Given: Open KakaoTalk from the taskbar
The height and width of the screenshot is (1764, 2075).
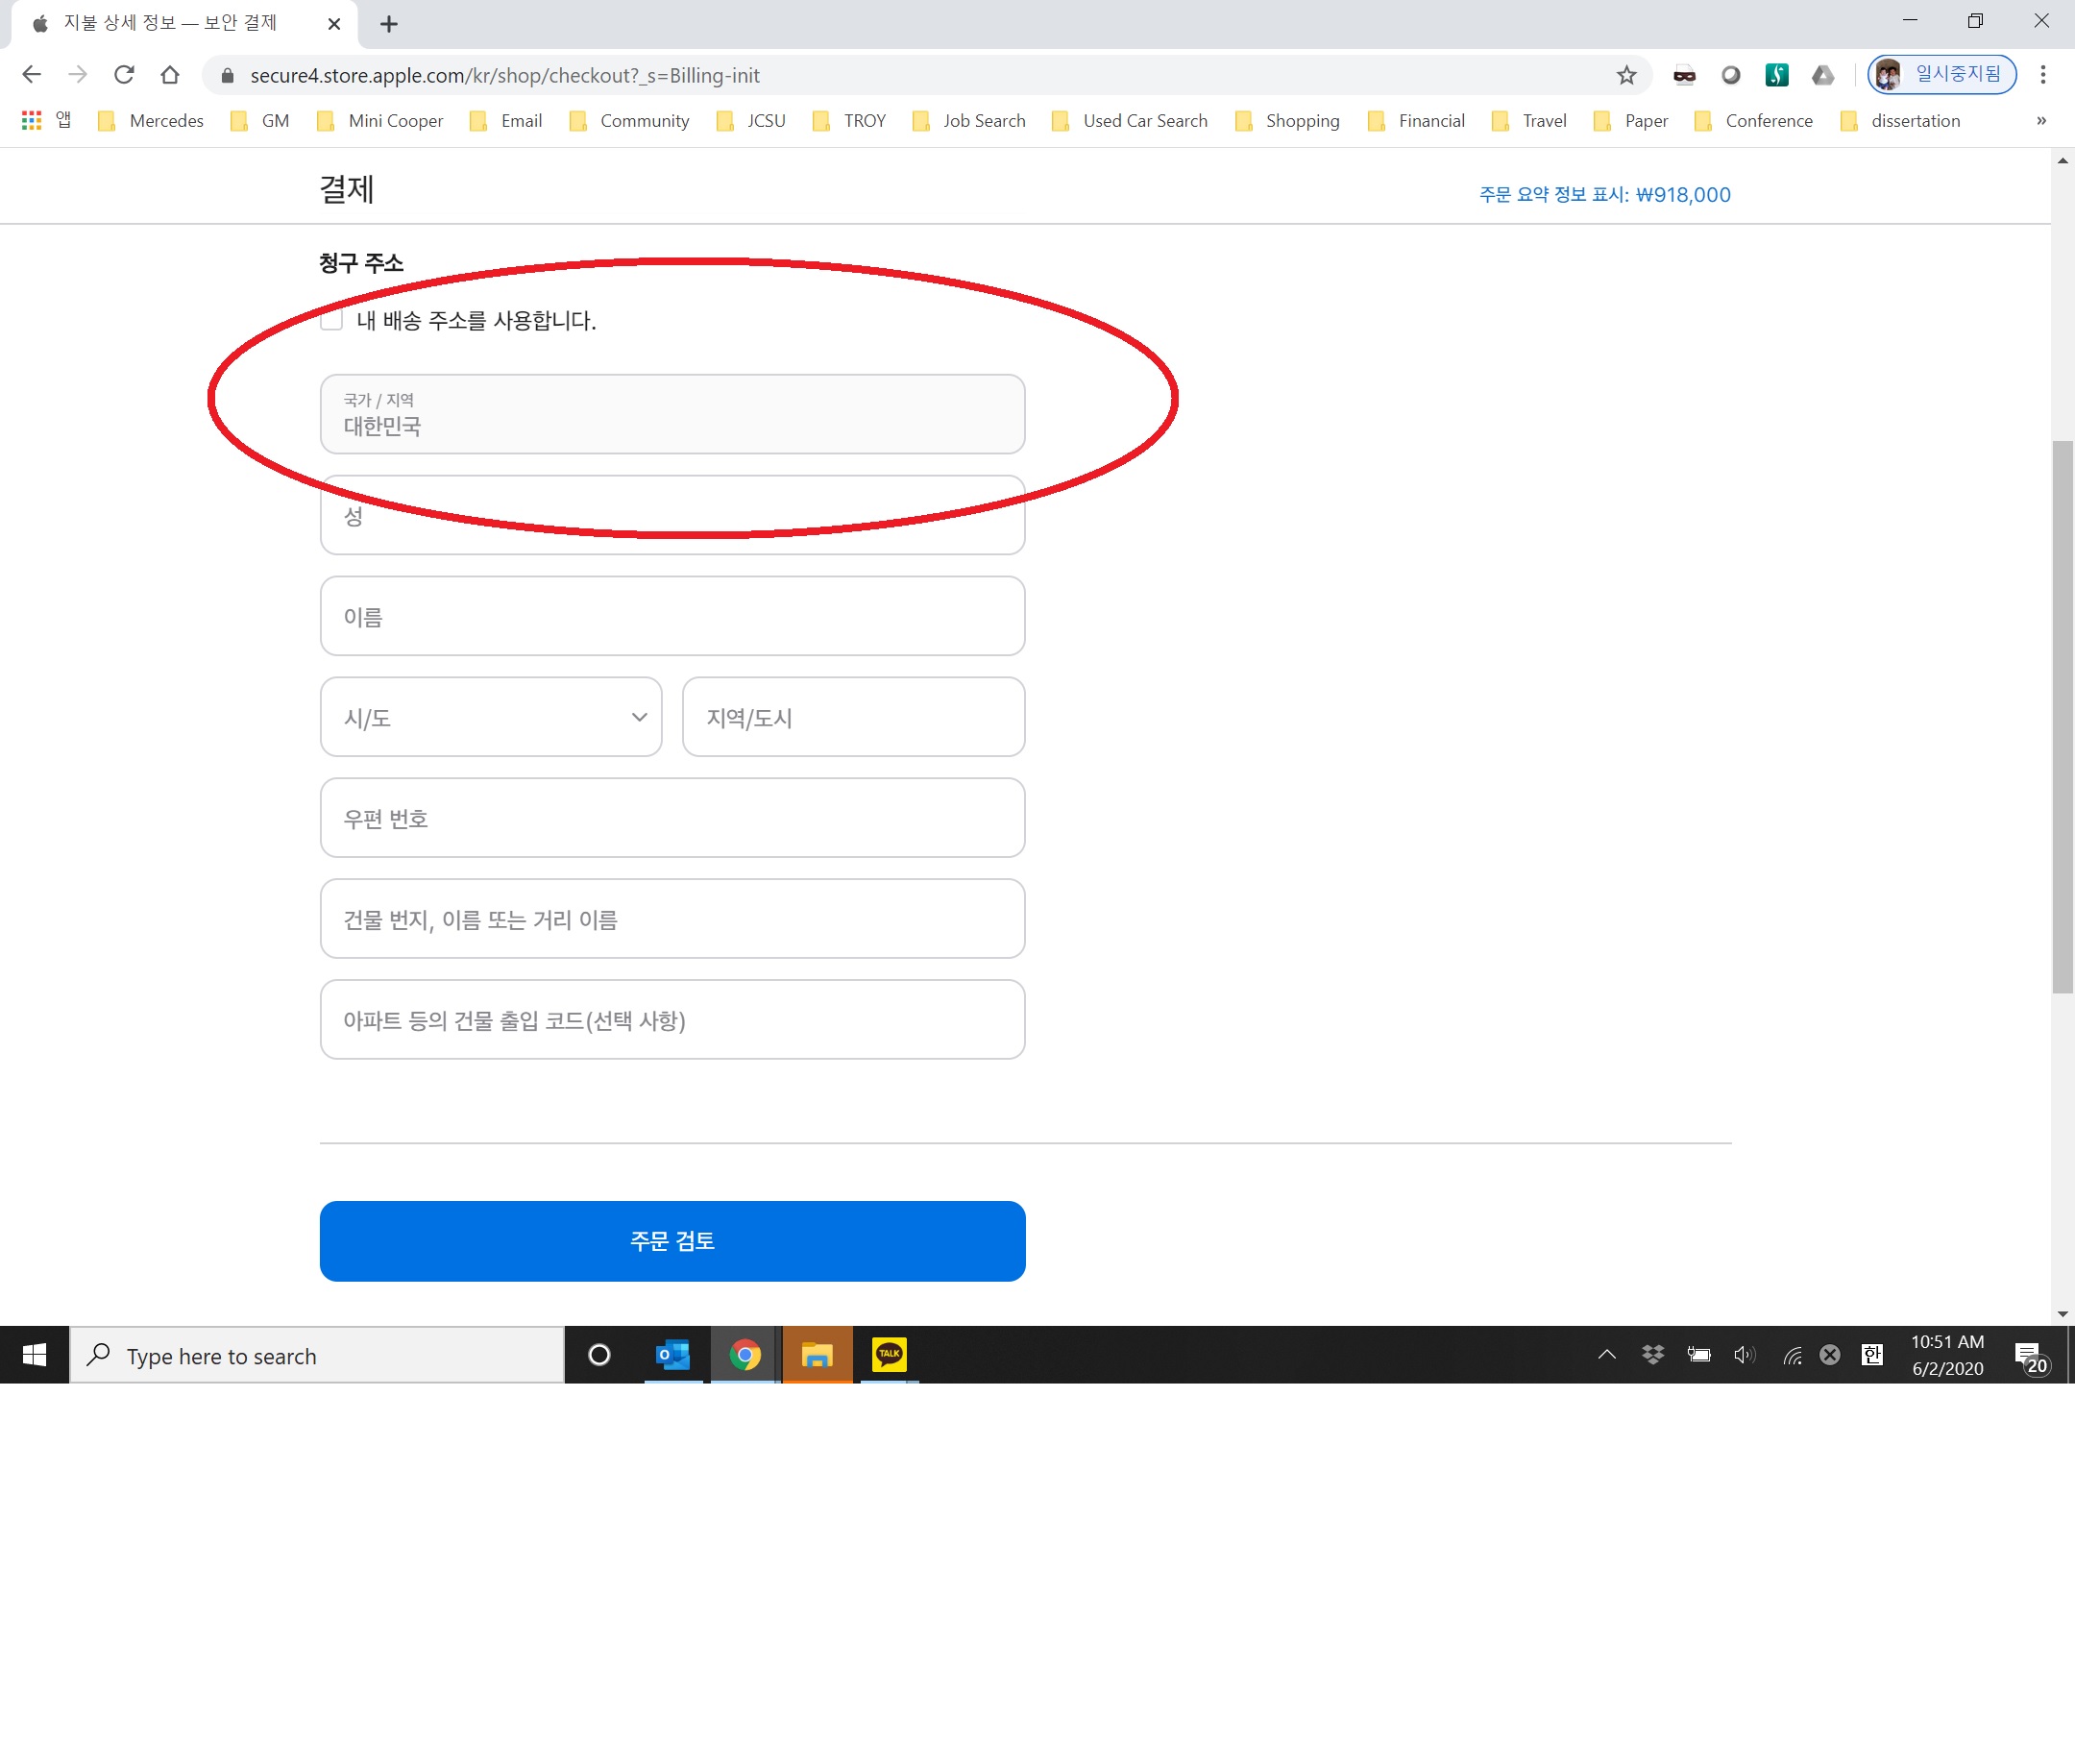Looking at the screenshot, I should coord(888,1355).
